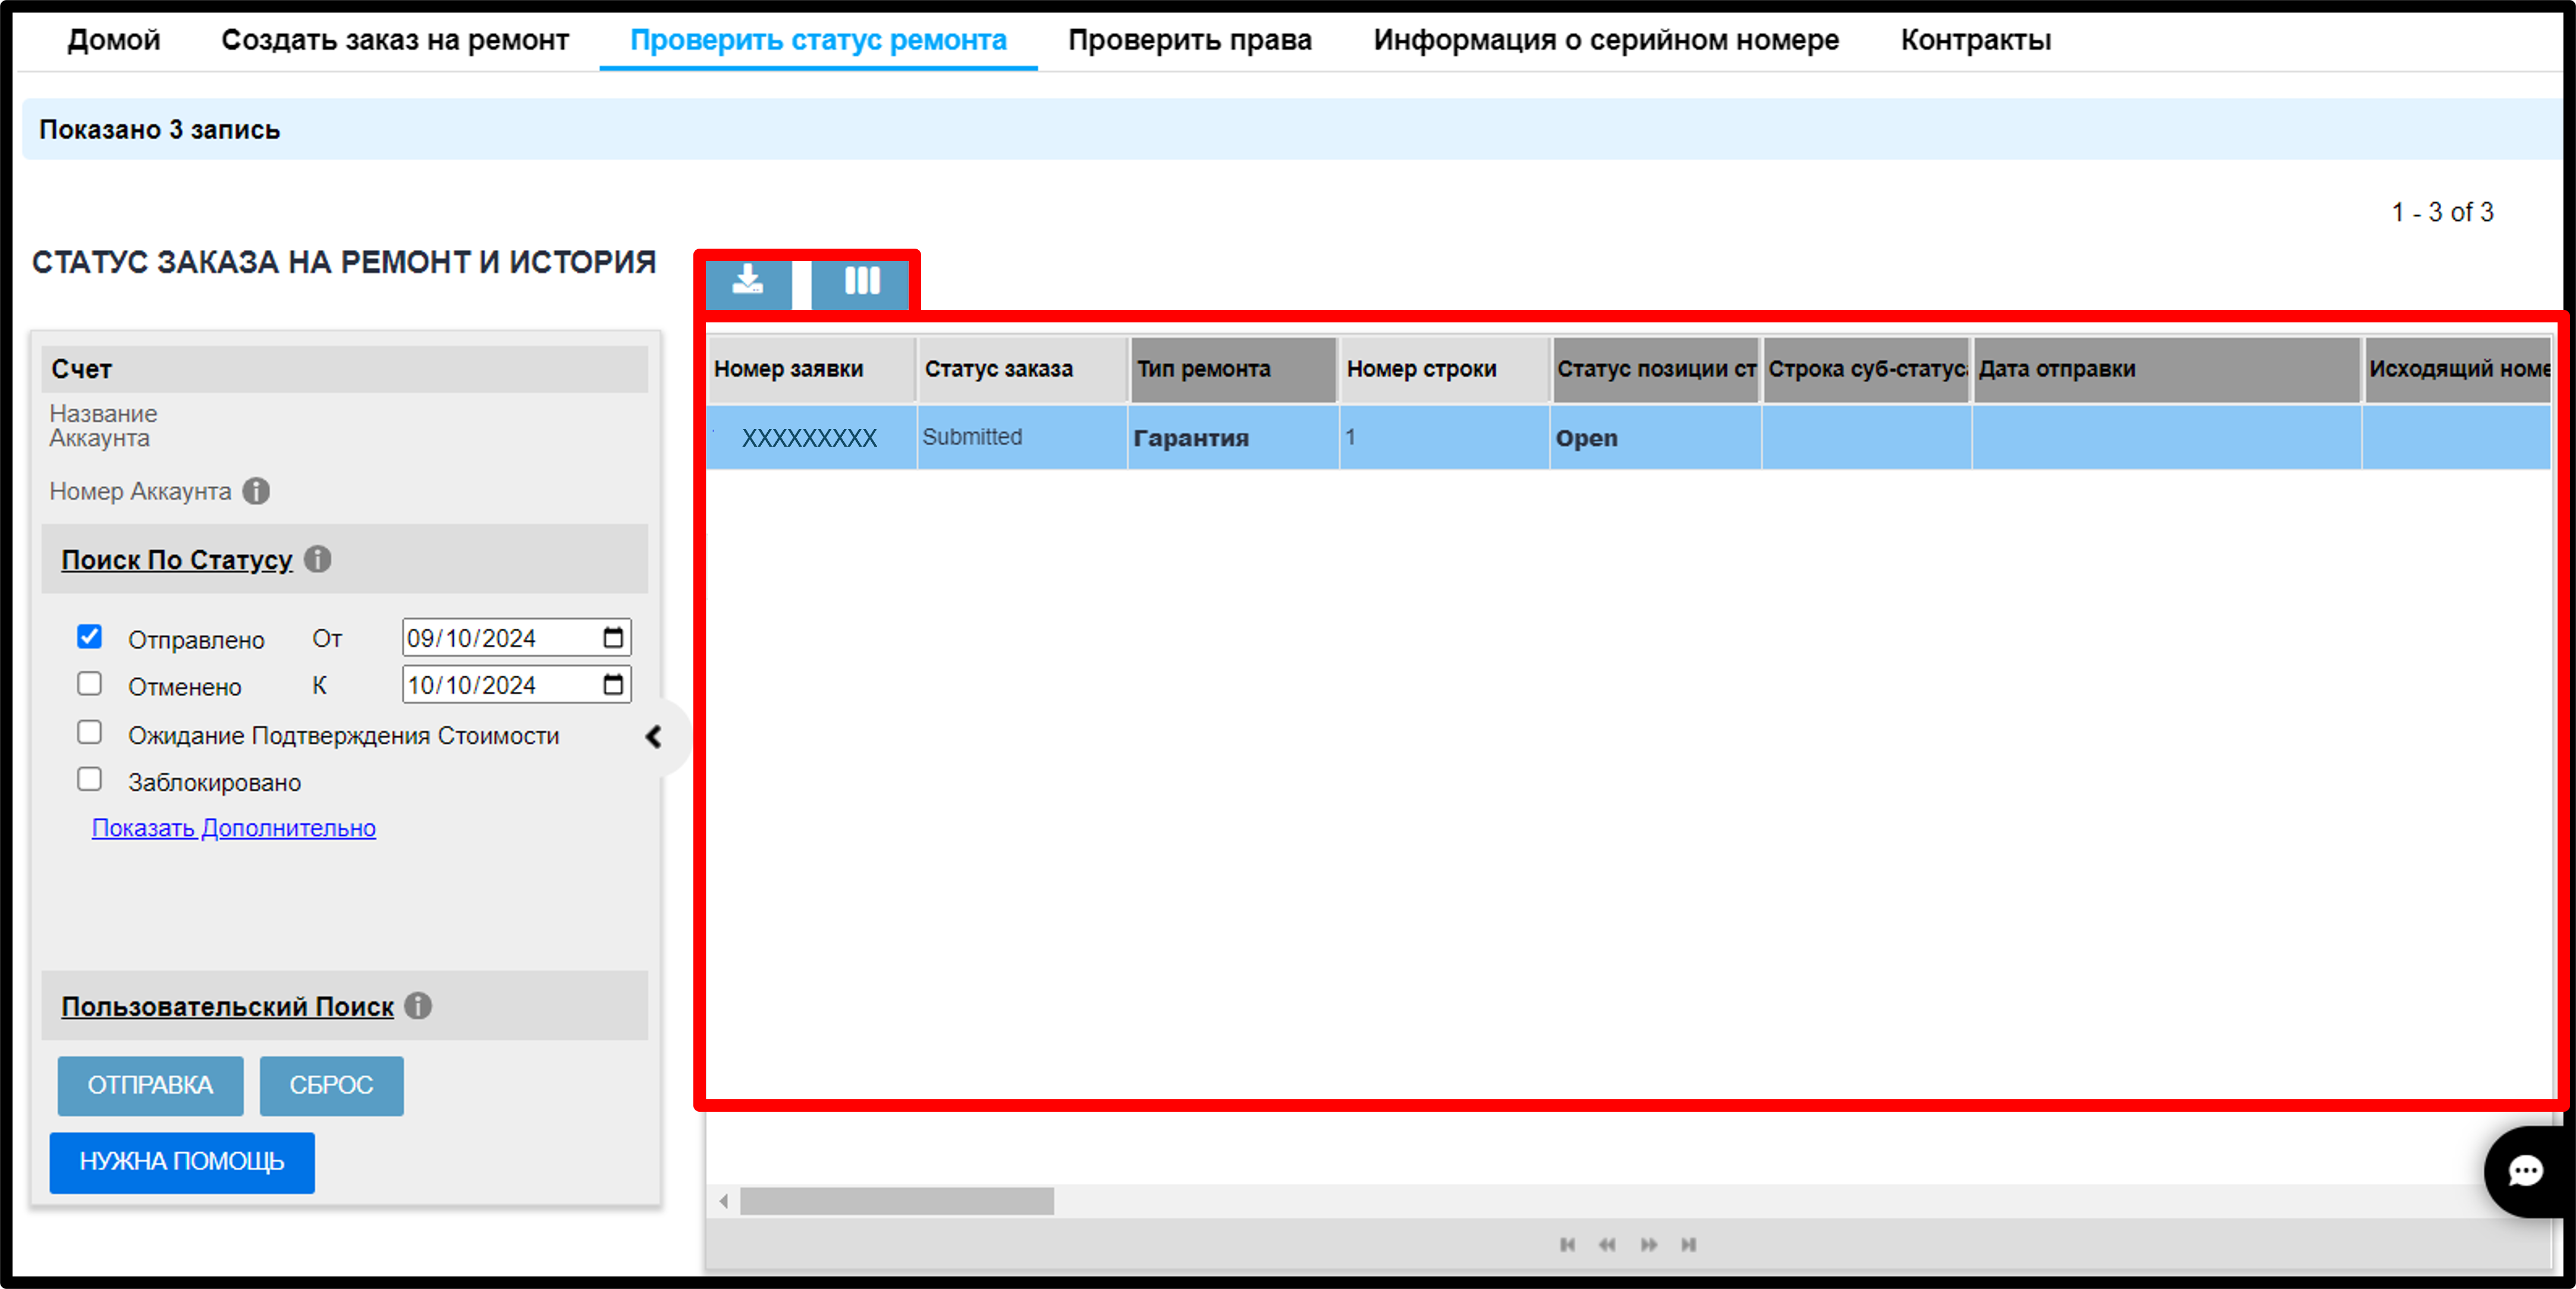Select Проверить статус ремонта tab
The image size is (2576, 1289).
[818, 40]
